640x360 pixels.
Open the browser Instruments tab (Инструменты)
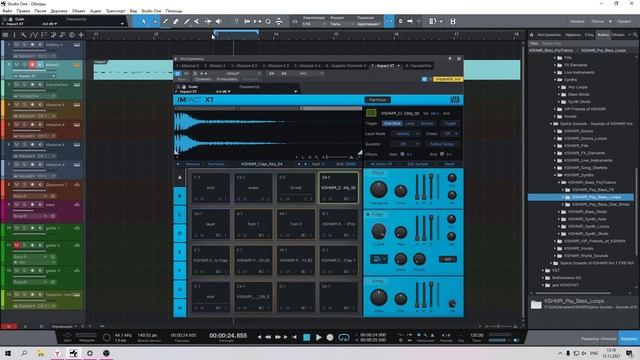tap(549, 35)
